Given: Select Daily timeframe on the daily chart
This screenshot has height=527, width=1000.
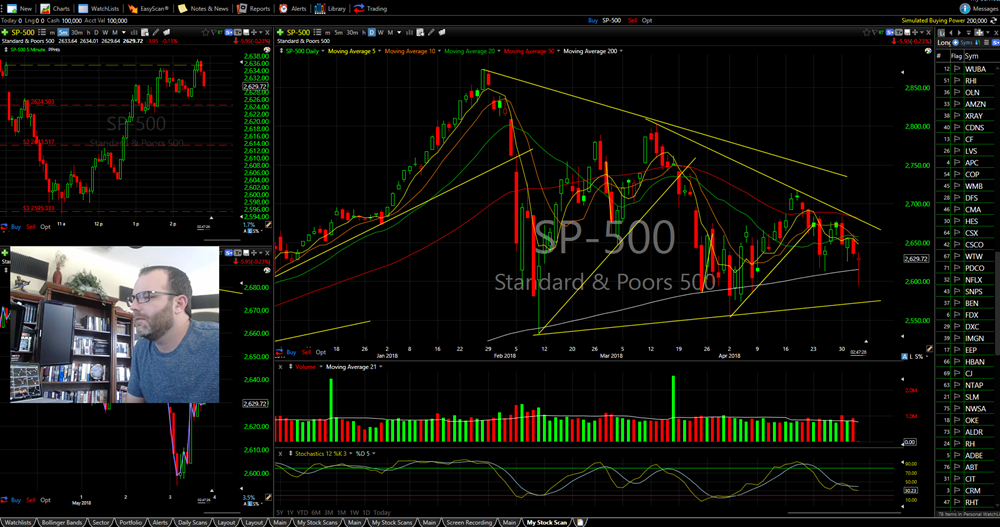Looking at the screenshot, I should [x=372, y=33].
